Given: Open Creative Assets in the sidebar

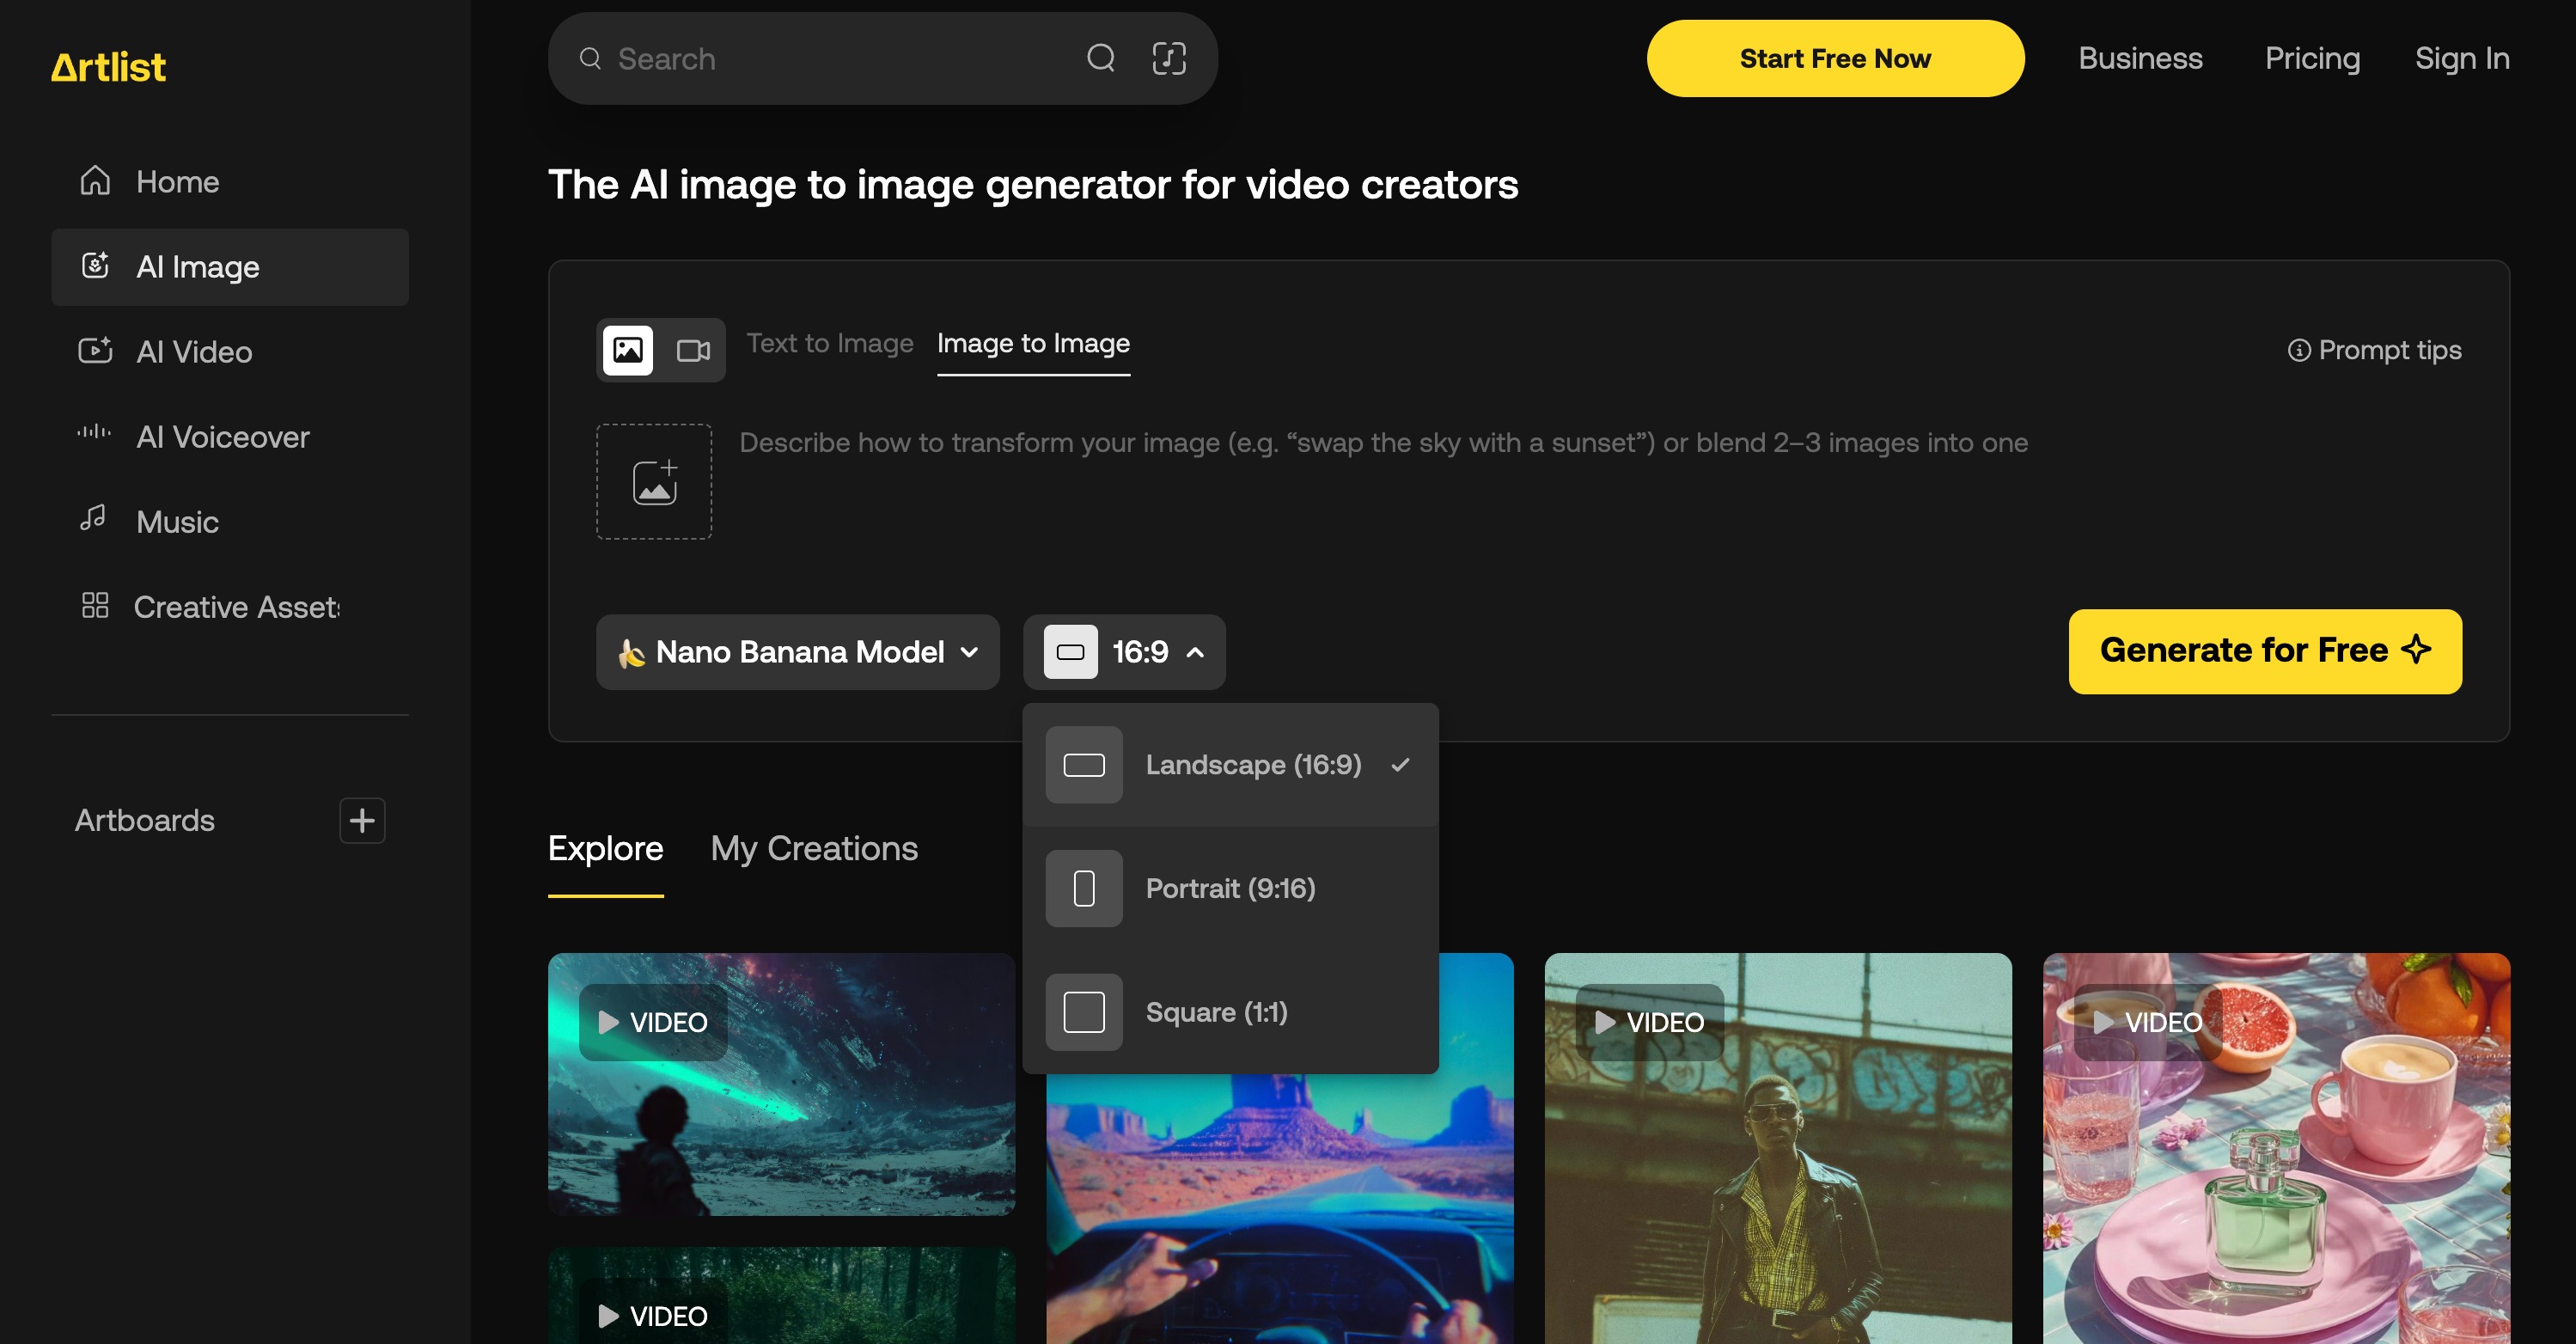Looking at the screenshot, I should 236,607.
